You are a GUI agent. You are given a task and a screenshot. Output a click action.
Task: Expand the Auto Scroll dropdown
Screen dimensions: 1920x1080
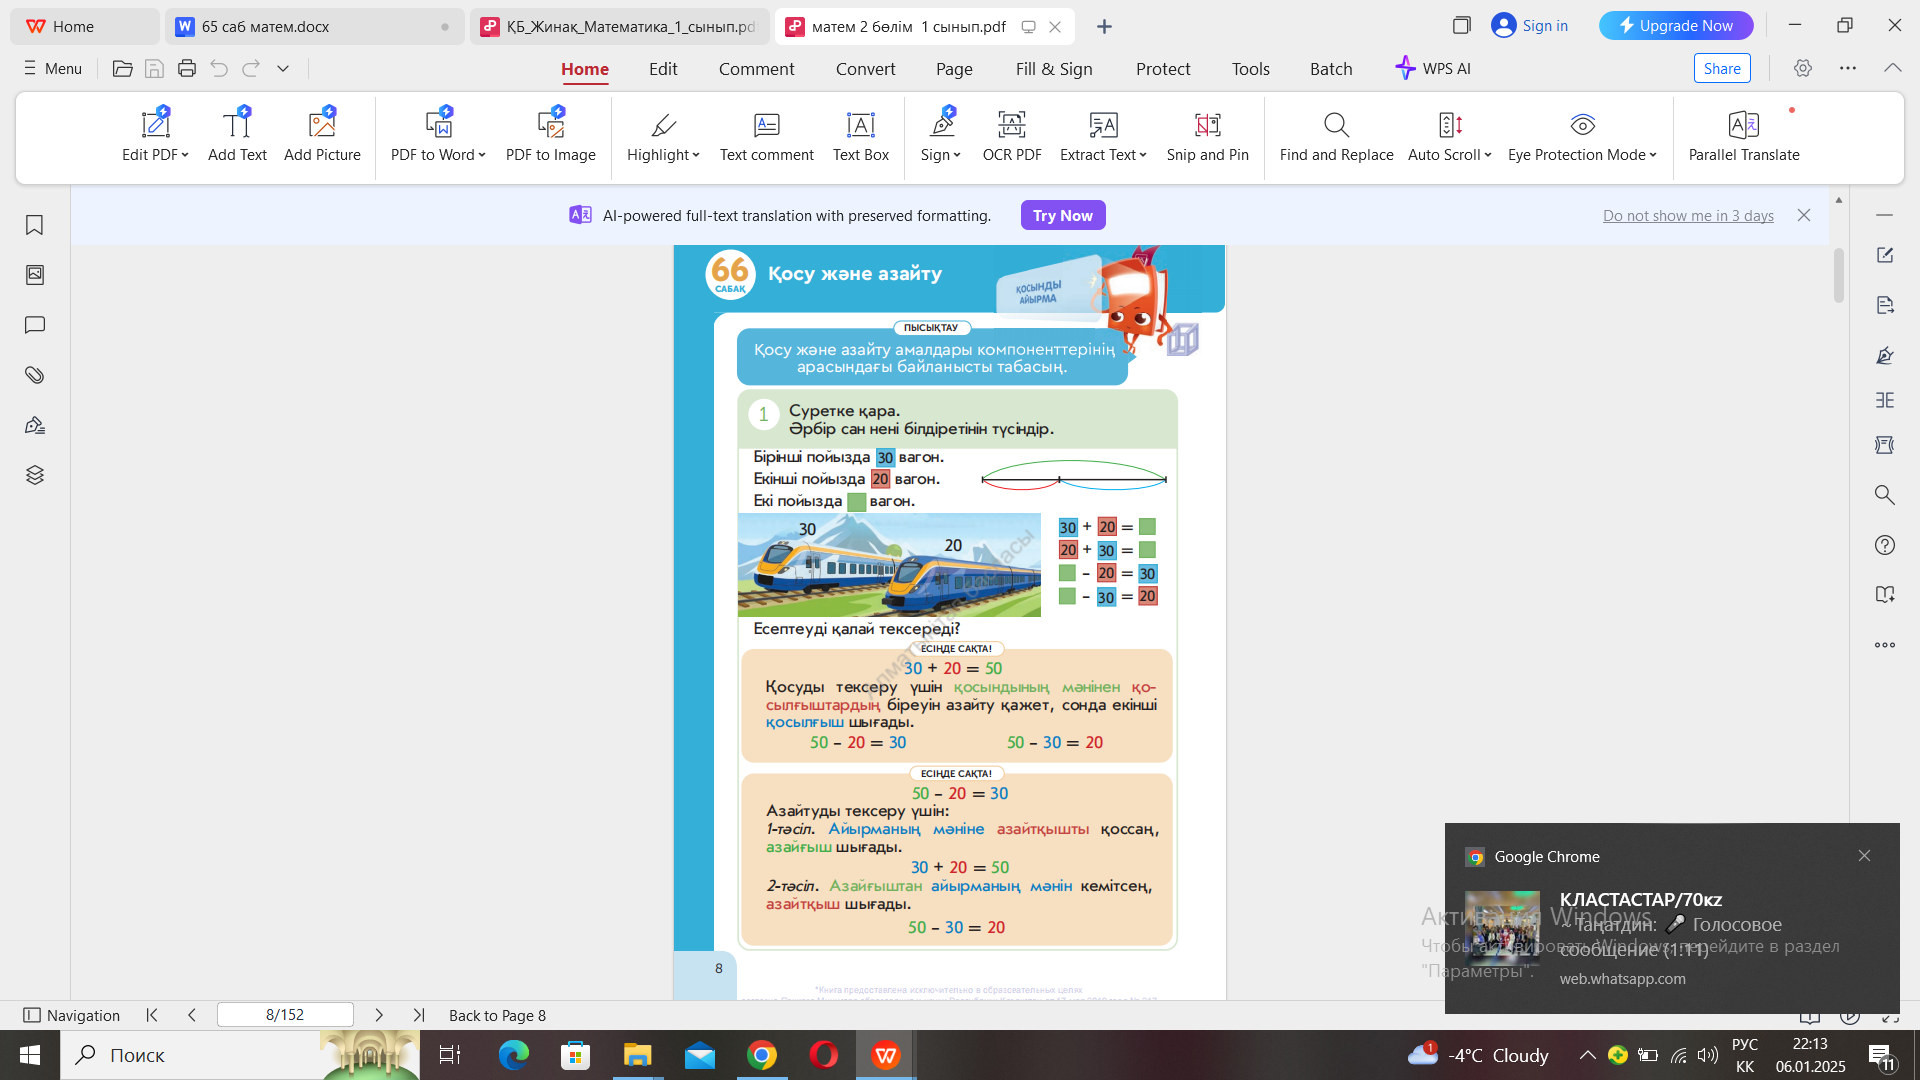1488,155
